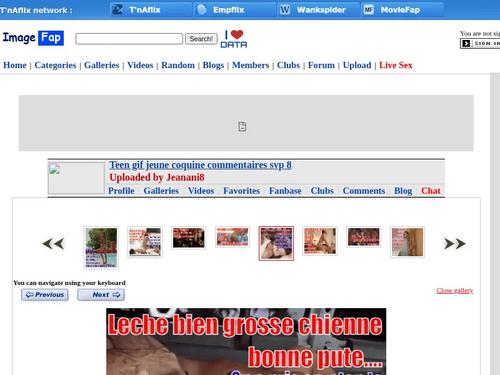
Task: Open the T'nAflix network site icon
Action: point(117,10)
